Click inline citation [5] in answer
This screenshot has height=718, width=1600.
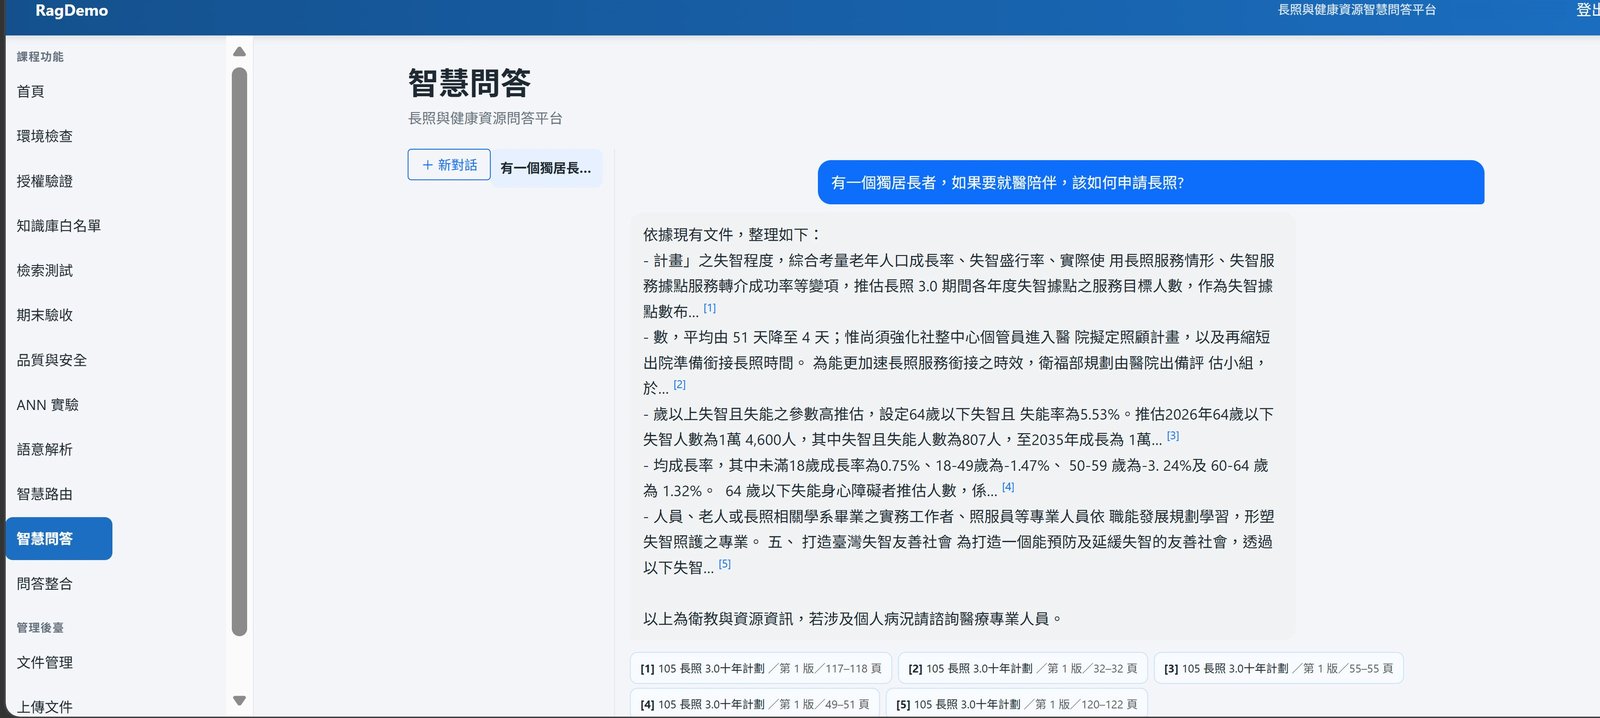pyautogui.click(x=725, y=564)
